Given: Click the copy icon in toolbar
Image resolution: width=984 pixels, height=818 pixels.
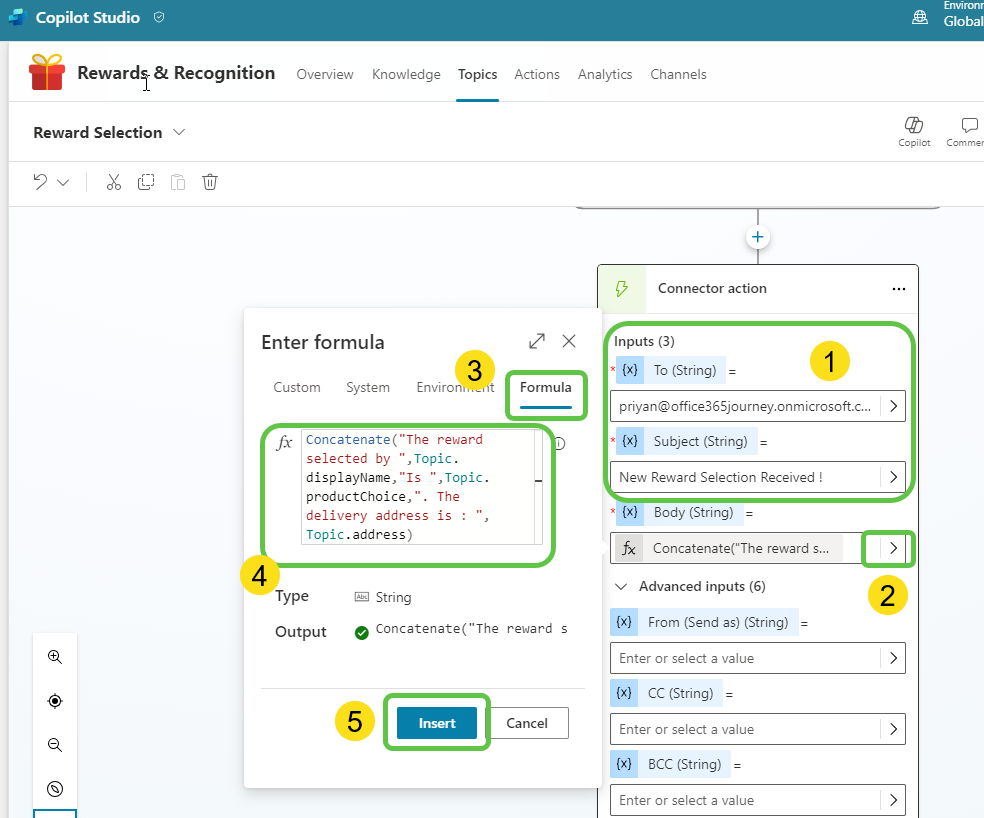Looking at the screenshot, I should click(x=146, y=182).
